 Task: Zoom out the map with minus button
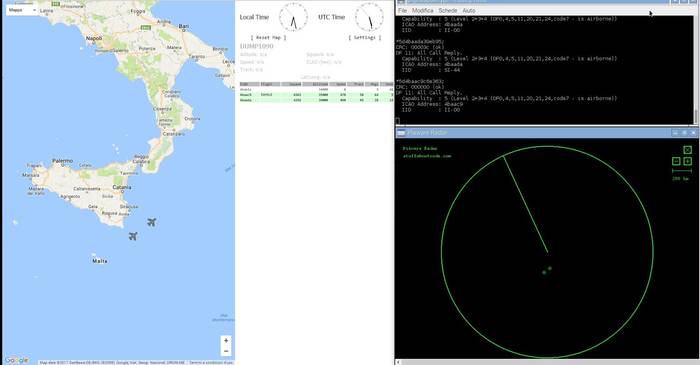point(226,351)
